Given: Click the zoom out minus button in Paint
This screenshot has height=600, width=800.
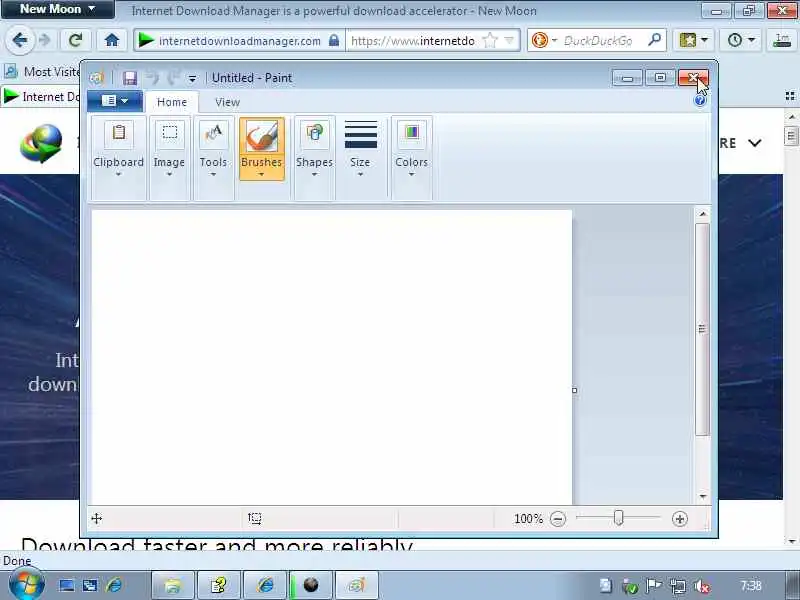Looking at the screenshot, I should (x=558, y=519).
